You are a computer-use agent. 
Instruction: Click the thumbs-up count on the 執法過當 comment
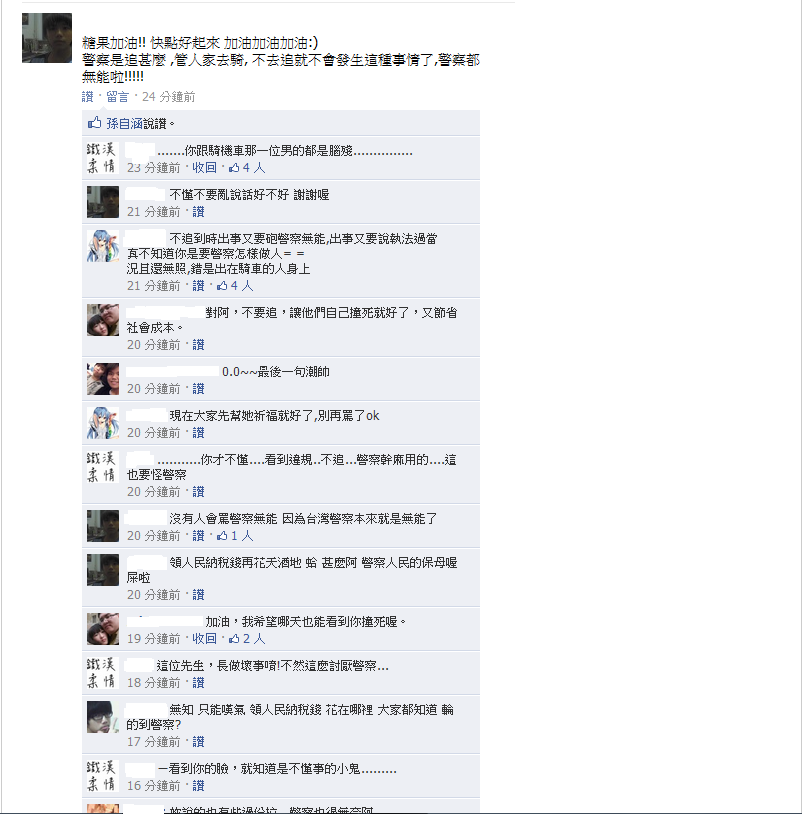(x=235, y=286)
